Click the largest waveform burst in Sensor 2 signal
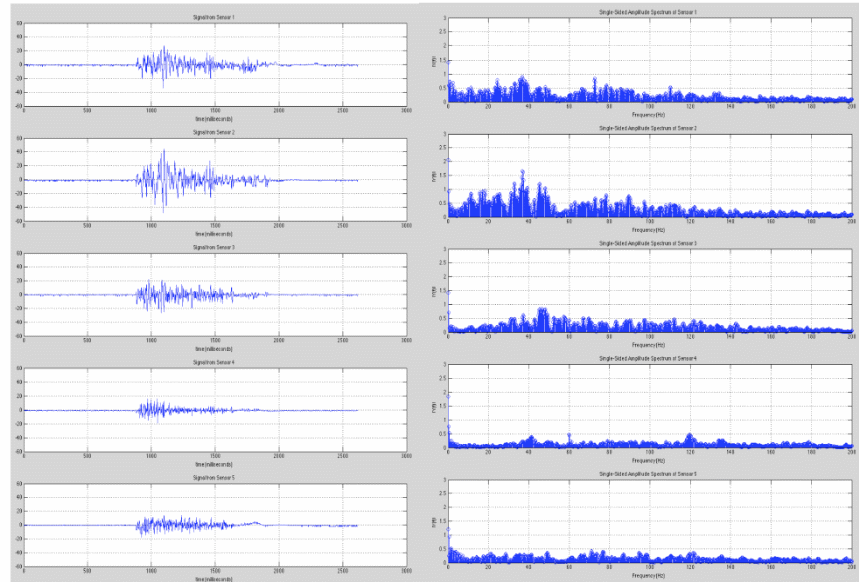859x582 pixels. [x=163, y=178]
